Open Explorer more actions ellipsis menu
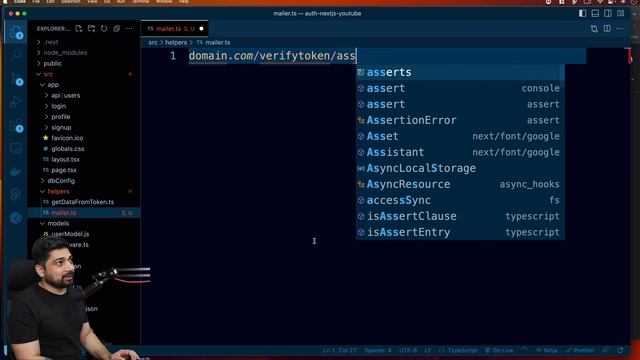The image size is (640, 360). tap(129, 29)
